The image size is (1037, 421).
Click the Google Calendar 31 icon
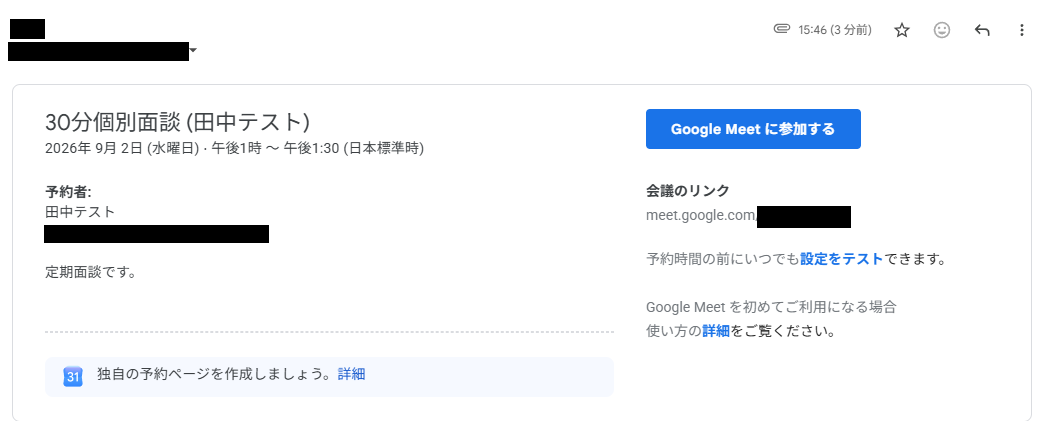point(73,376)
